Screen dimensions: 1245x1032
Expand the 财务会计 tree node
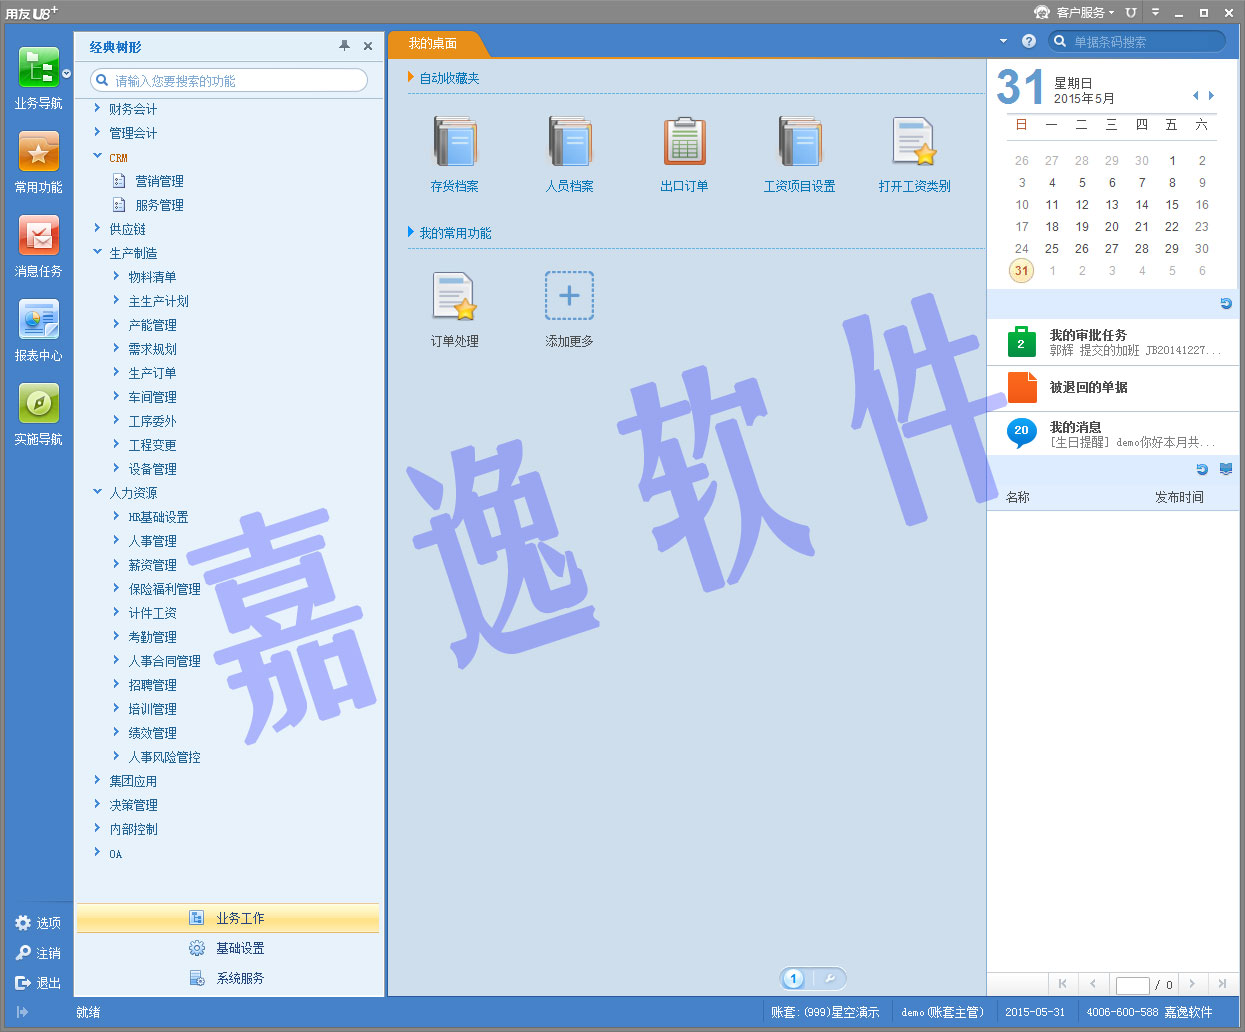tap(97, 108)
